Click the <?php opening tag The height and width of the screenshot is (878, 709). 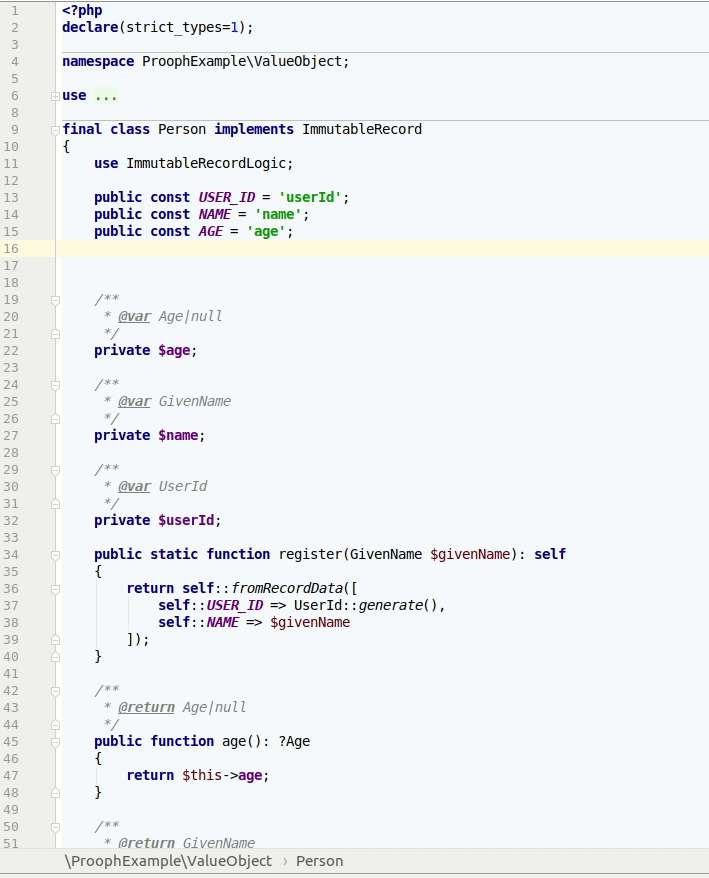(x=82, y=11)
